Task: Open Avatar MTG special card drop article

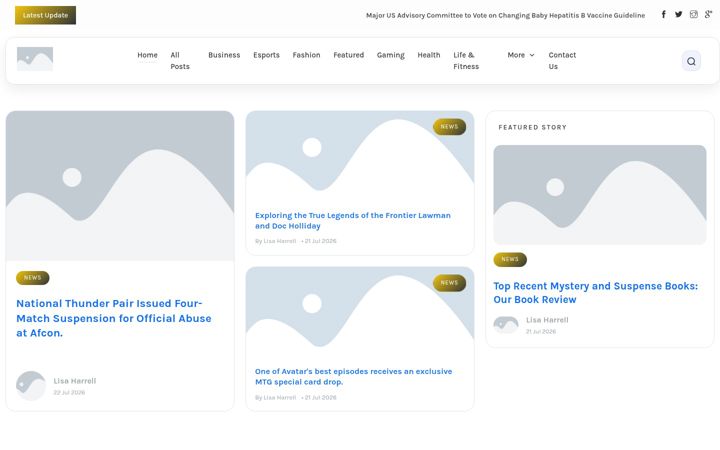Action: pyautogui.click(x=354, y=377)
